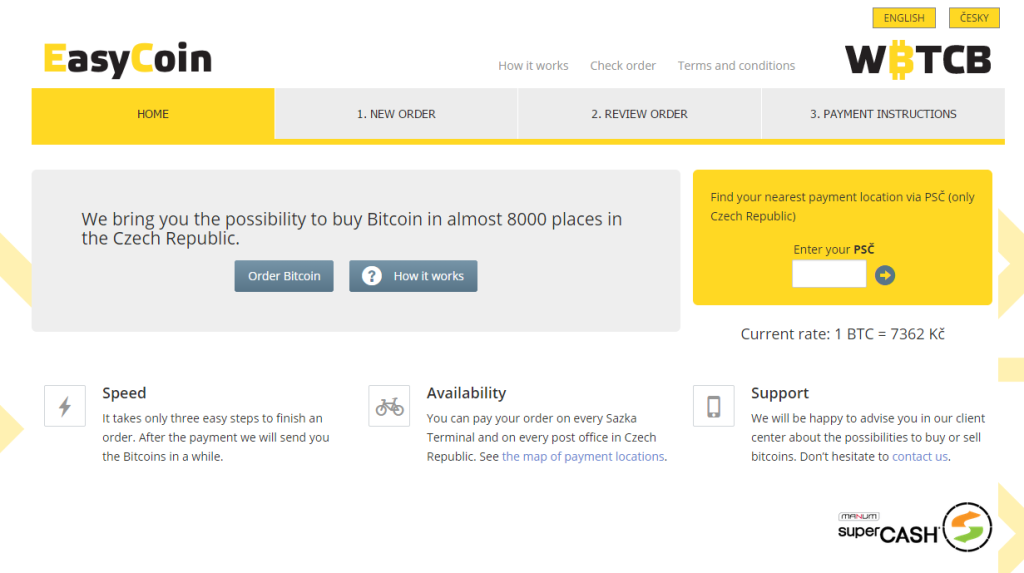Open the Check order link
The height and width of the screenshot is (573, 1024).
622,65
